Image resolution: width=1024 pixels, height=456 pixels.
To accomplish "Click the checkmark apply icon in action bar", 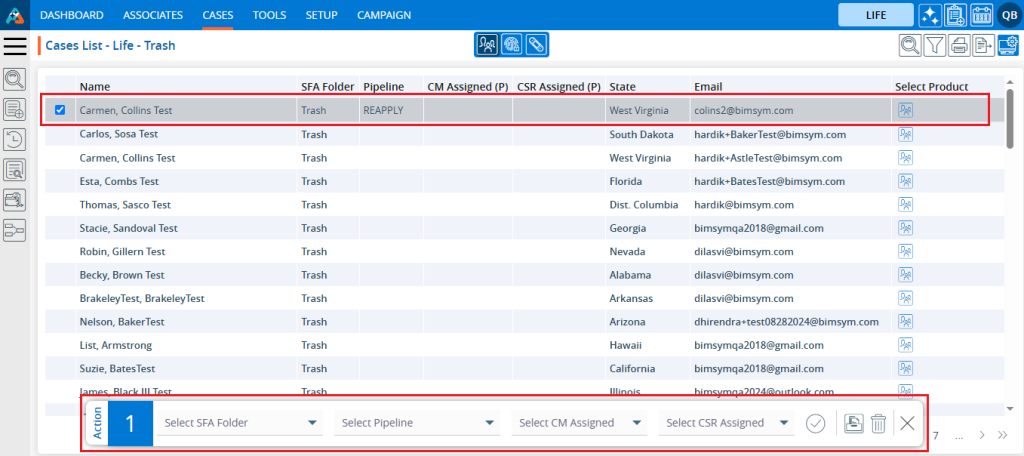I will 815,423.
